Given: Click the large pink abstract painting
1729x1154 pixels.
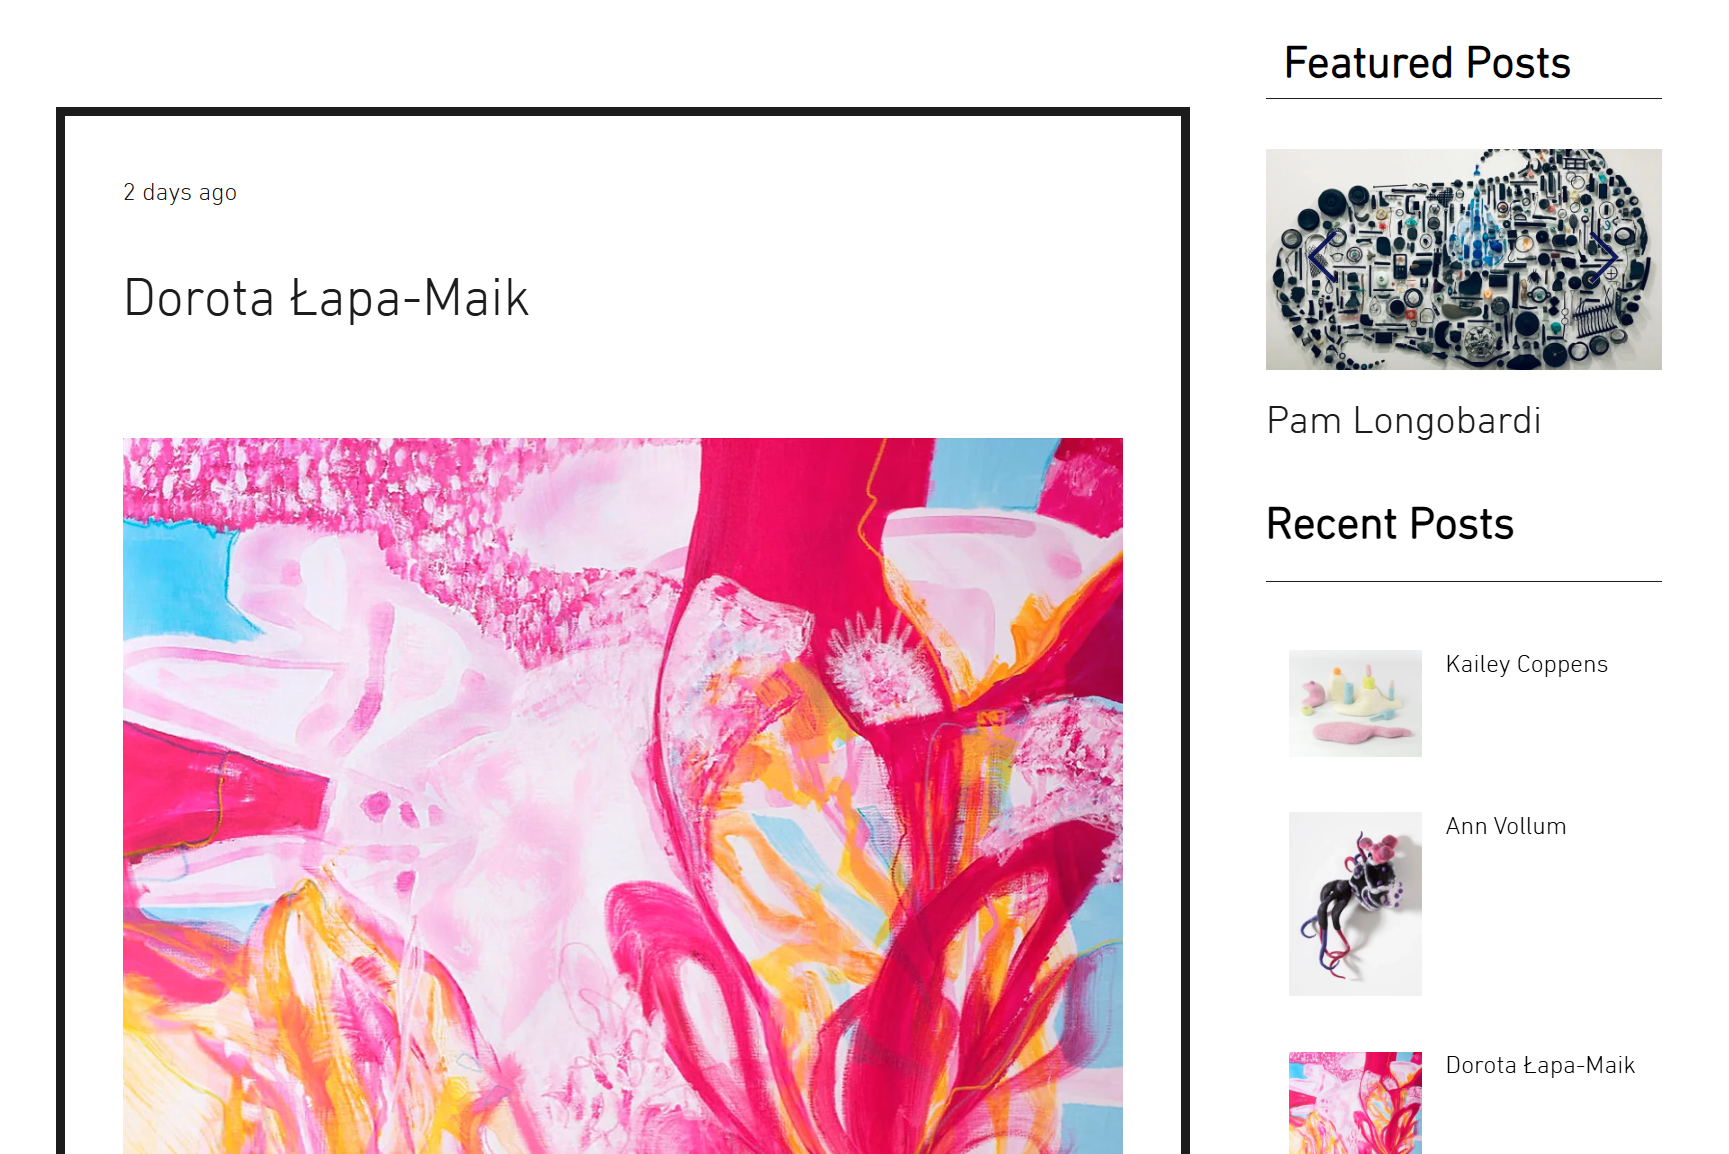Looking at the screenshot, I should (623, 796).
